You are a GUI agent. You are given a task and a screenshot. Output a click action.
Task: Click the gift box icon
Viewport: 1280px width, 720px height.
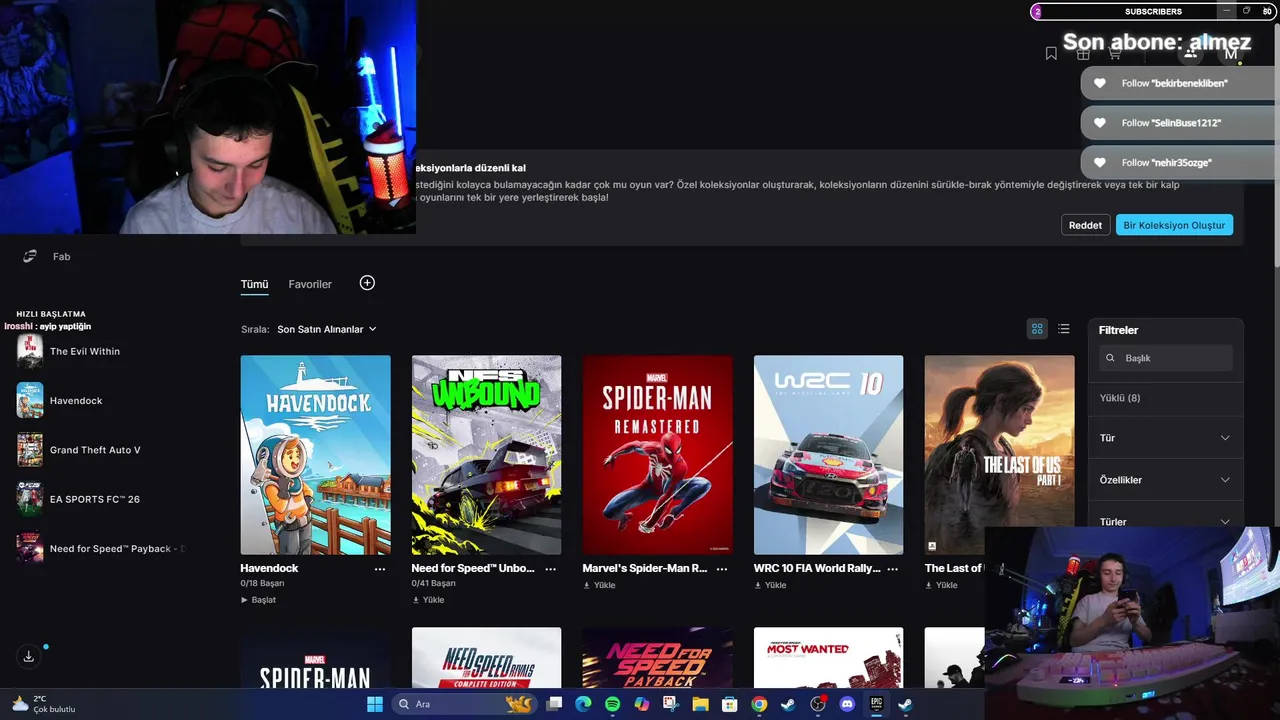(x=1083, y=54)
